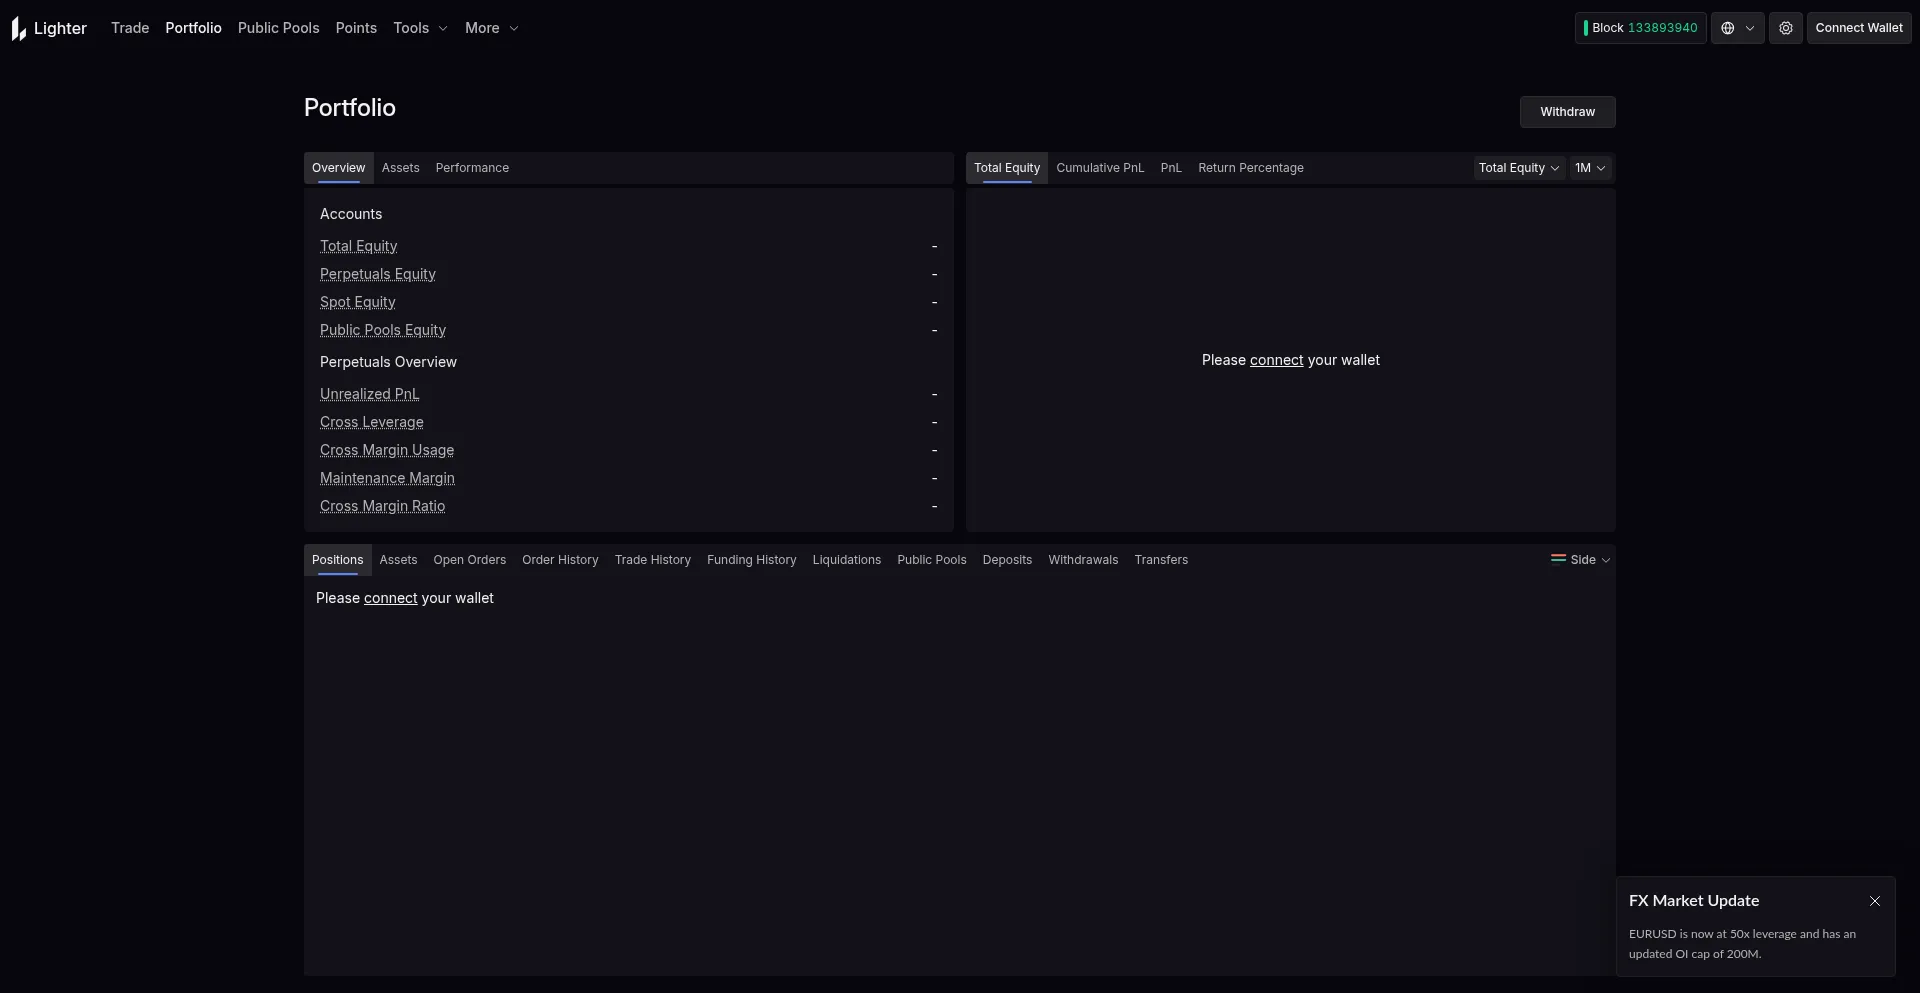Image resolution: width=1920 pixels, height=993 pixels.
Task: Click the Side filter icon
Action: [x=1558, y=559]
